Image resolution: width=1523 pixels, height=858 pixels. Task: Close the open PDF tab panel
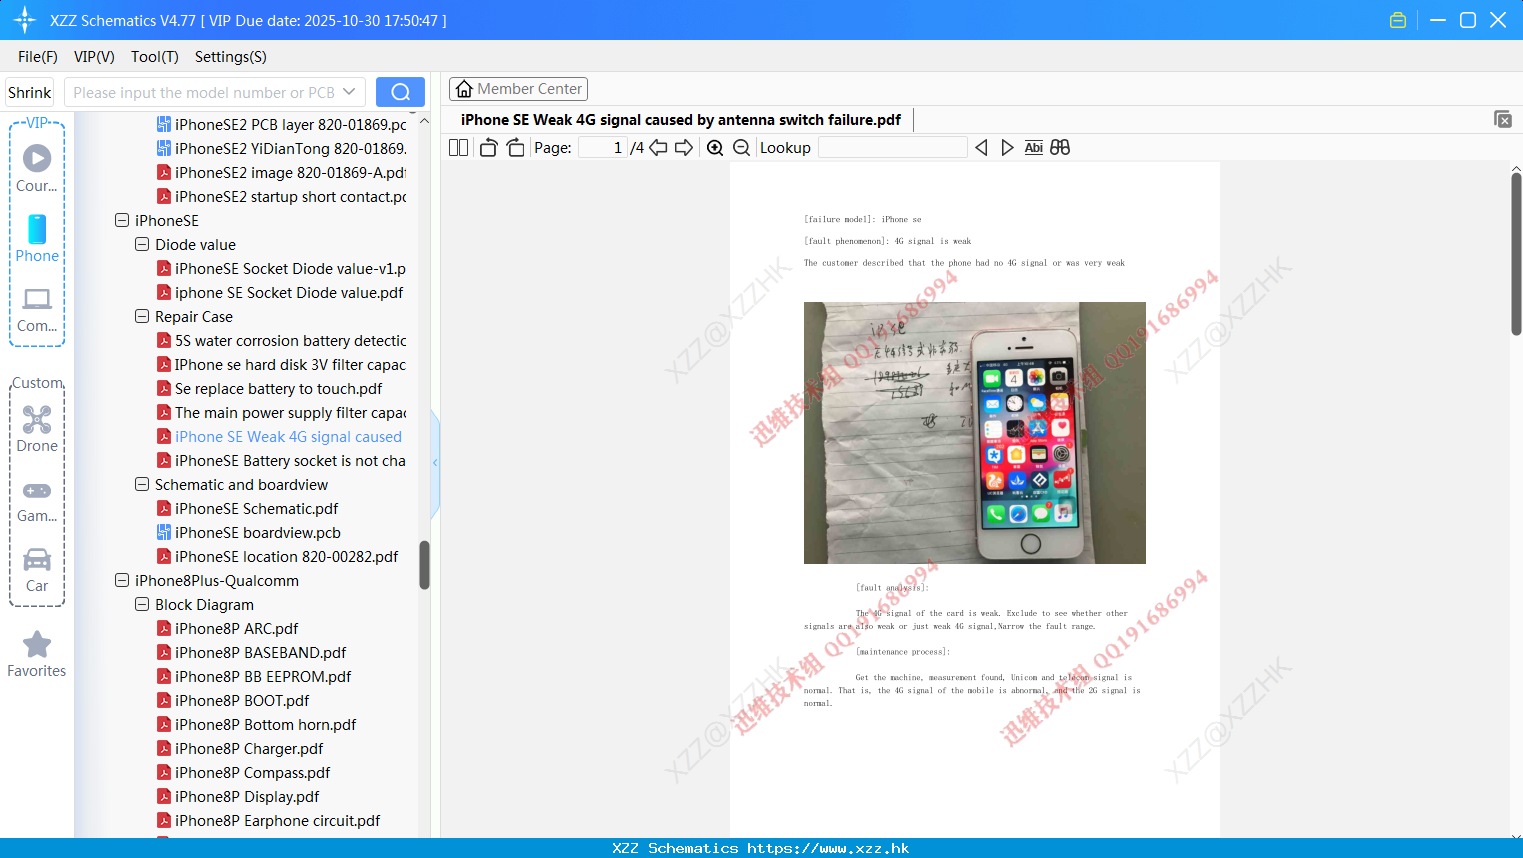coord(1502,119)
